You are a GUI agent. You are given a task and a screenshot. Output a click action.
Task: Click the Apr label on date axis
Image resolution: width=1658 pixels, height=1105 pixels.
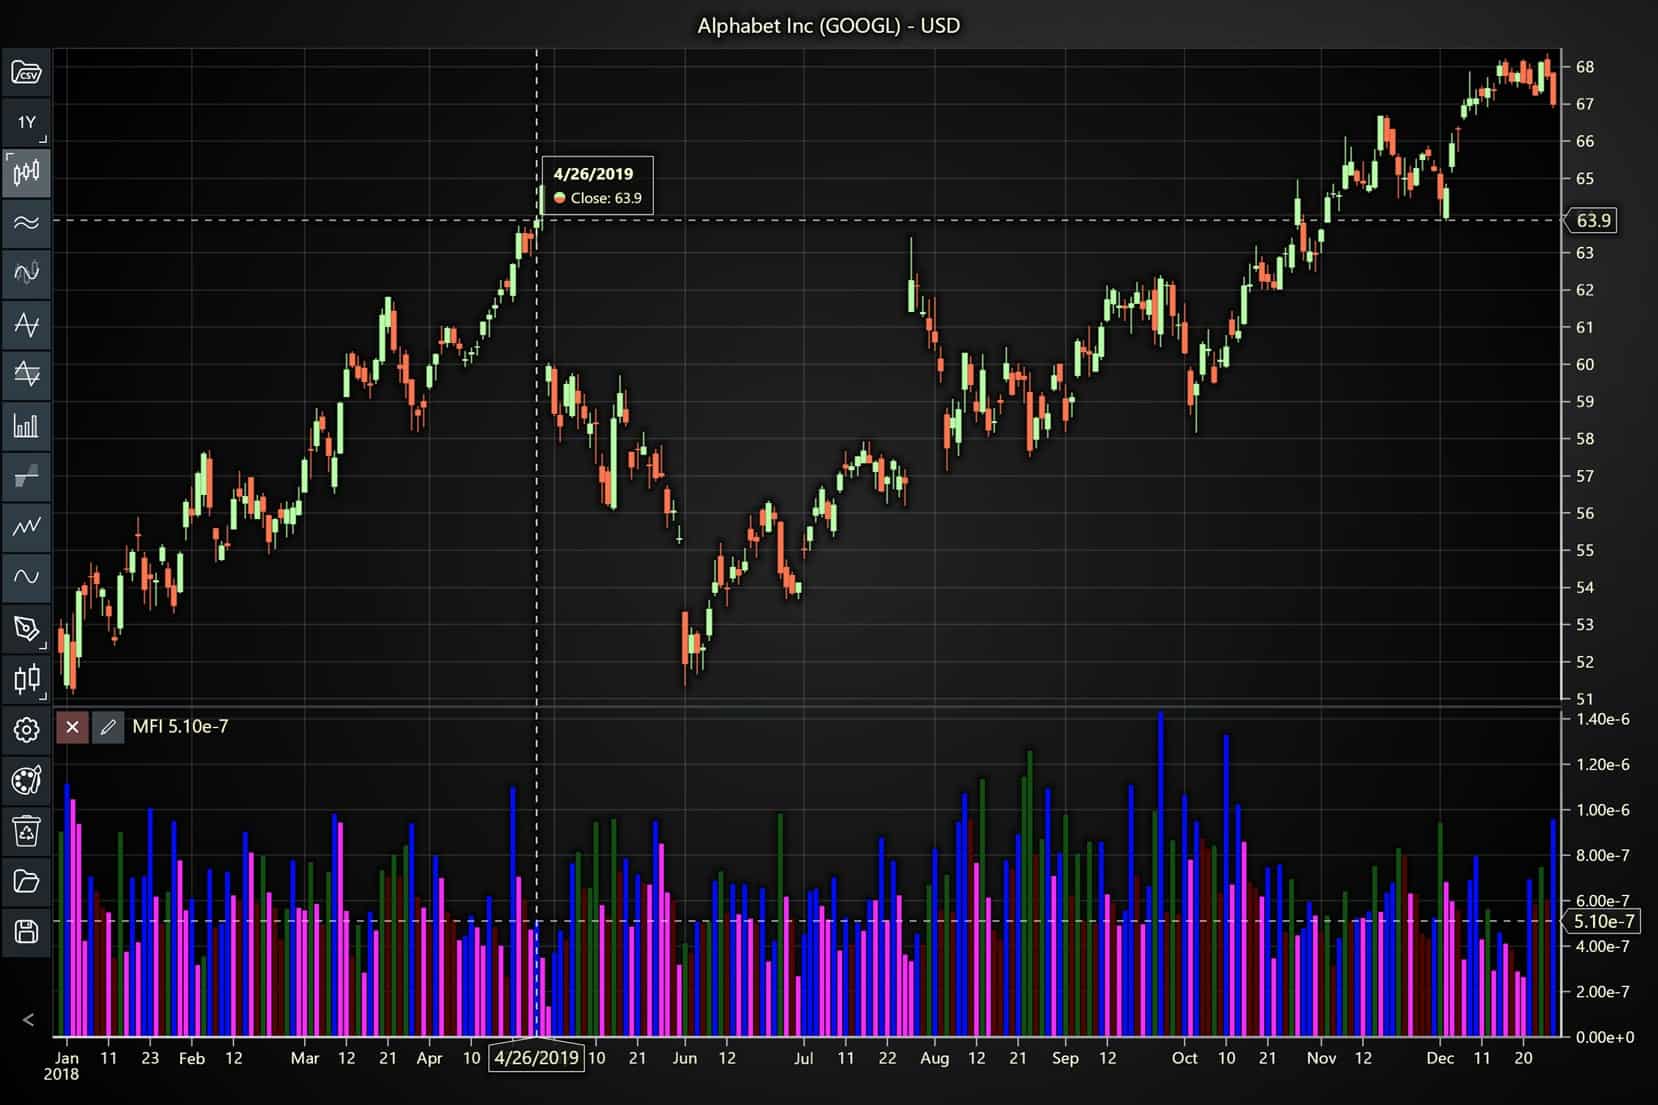point(429,1058)
